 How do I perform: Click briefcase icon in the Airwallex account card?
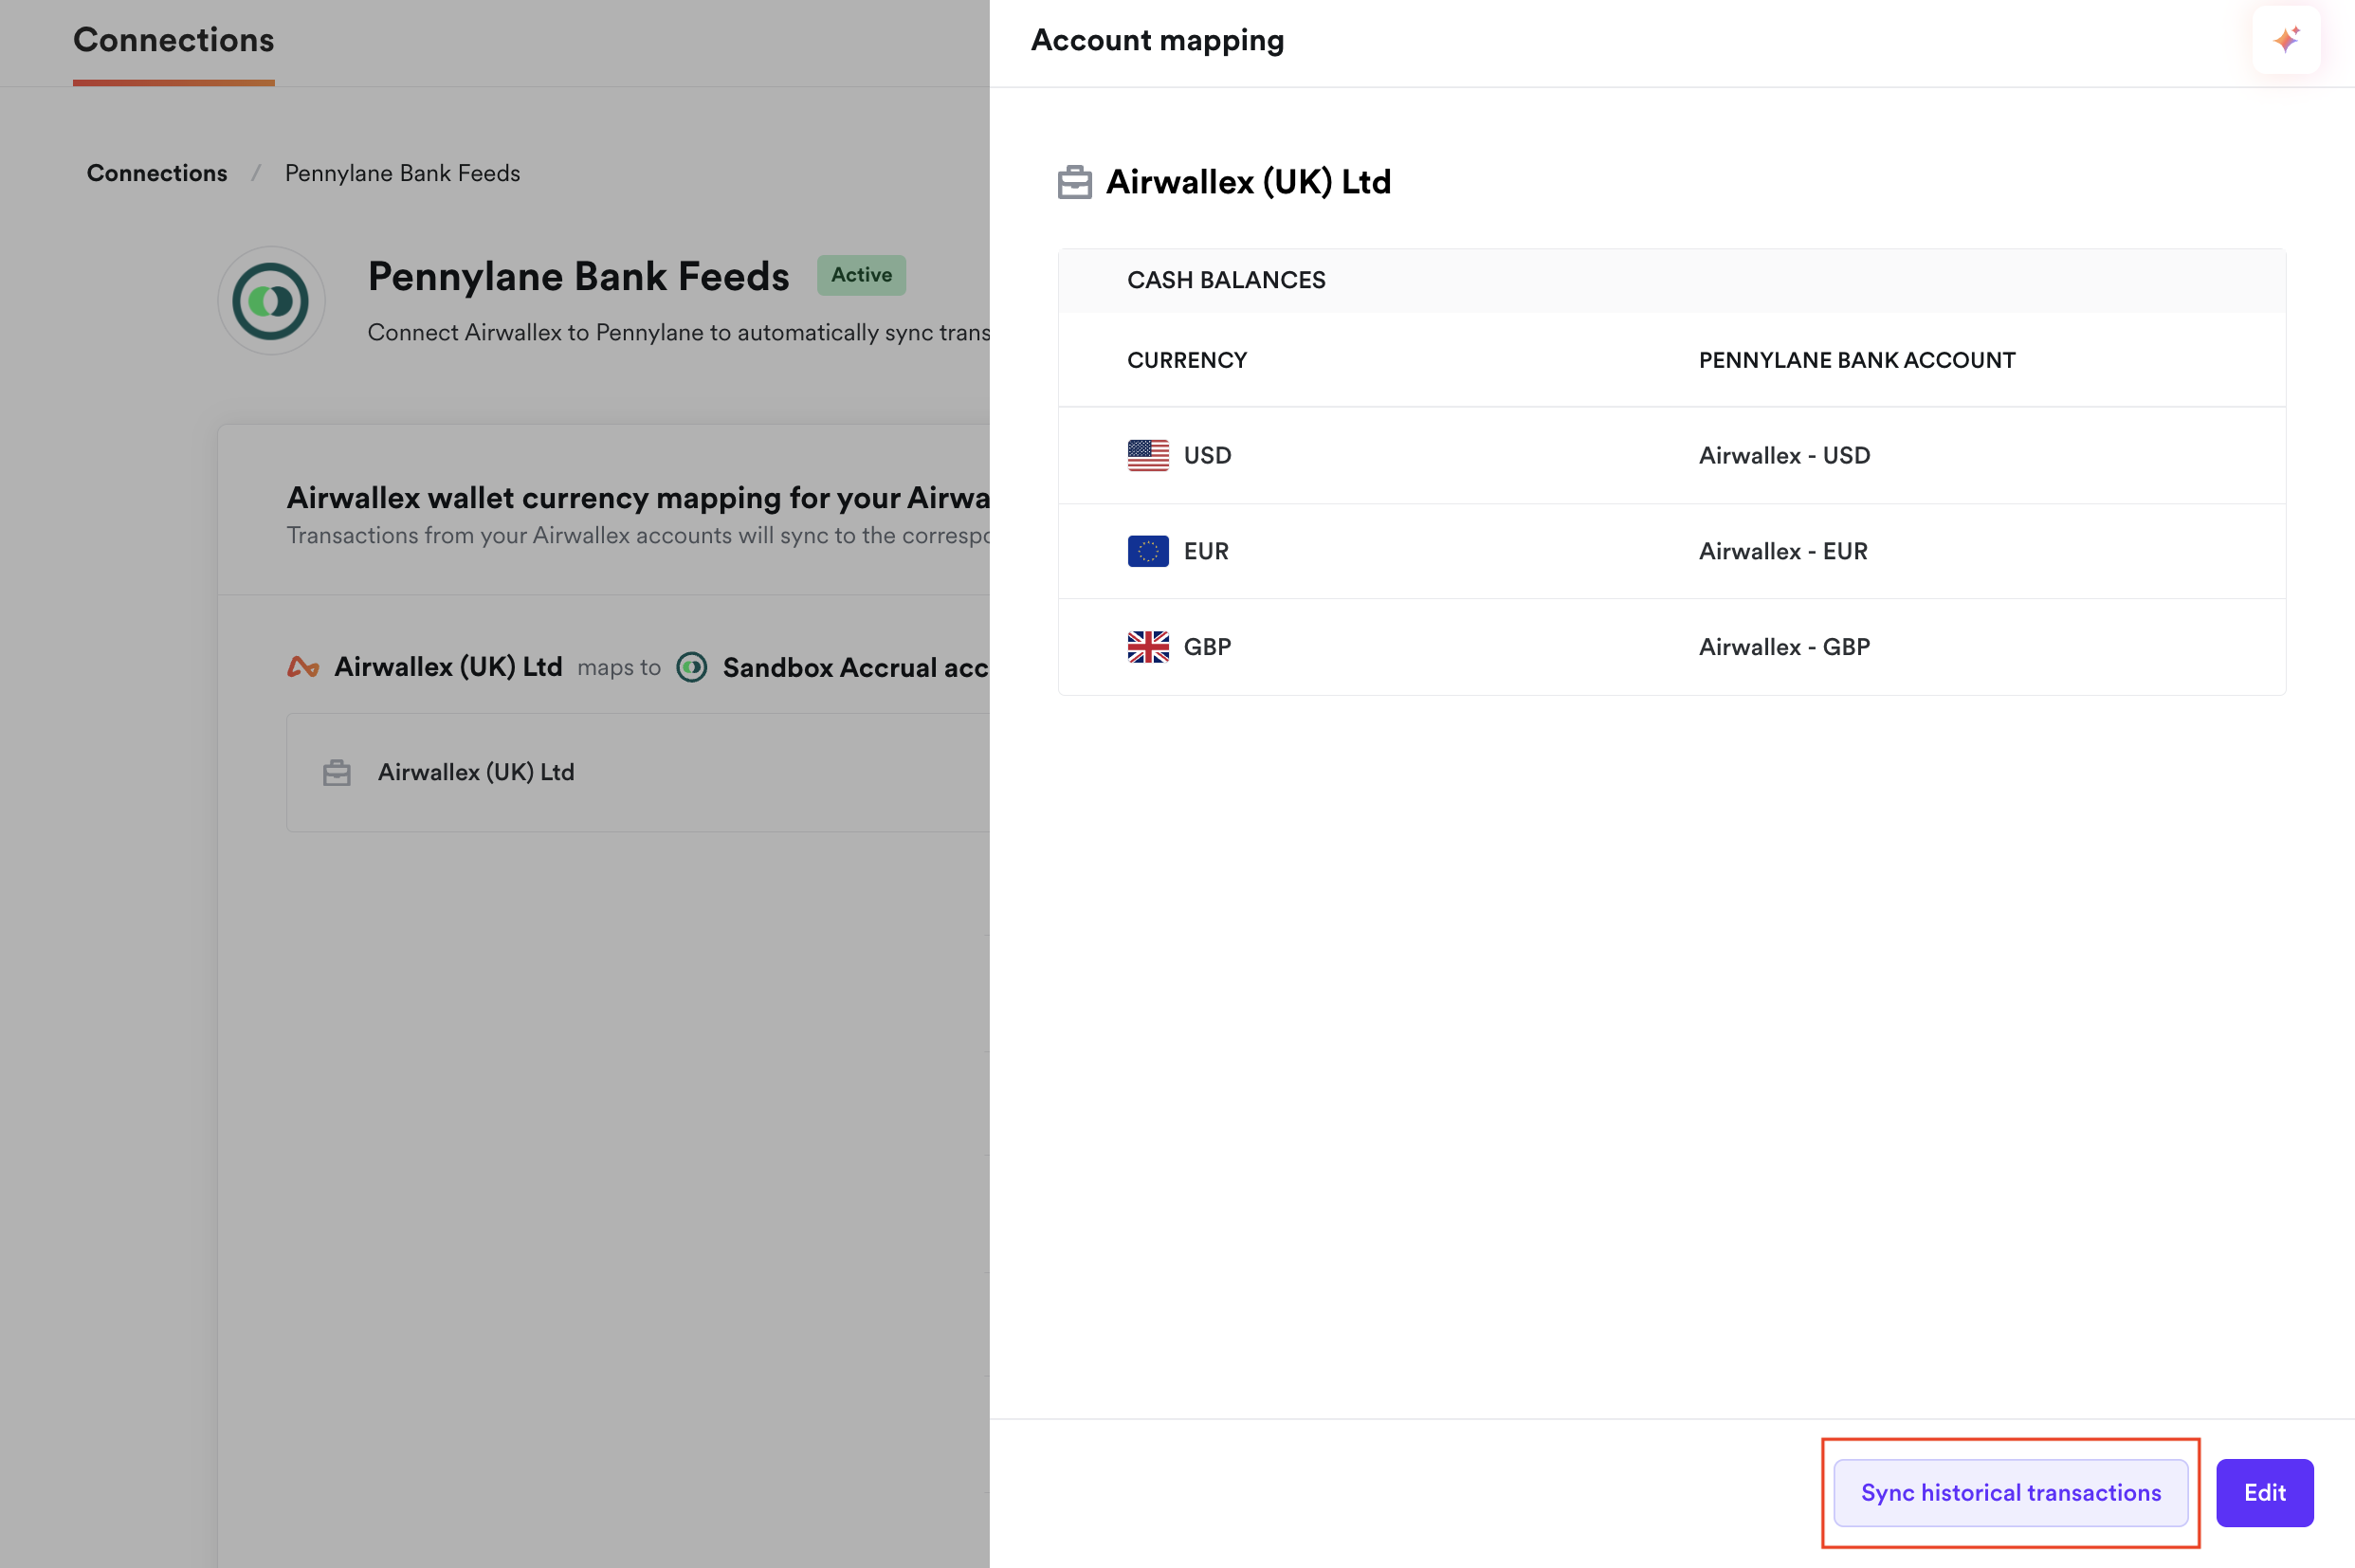pos(337,773)
